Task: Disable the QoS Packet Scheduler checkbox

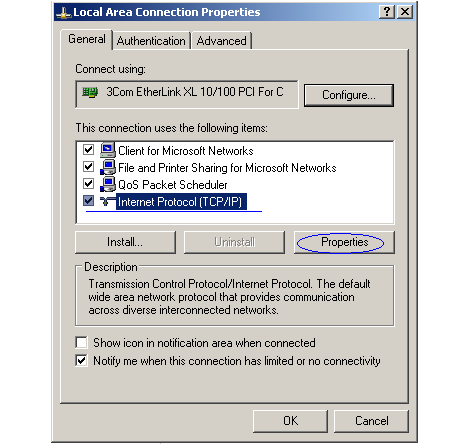Action: pos(88,183)
